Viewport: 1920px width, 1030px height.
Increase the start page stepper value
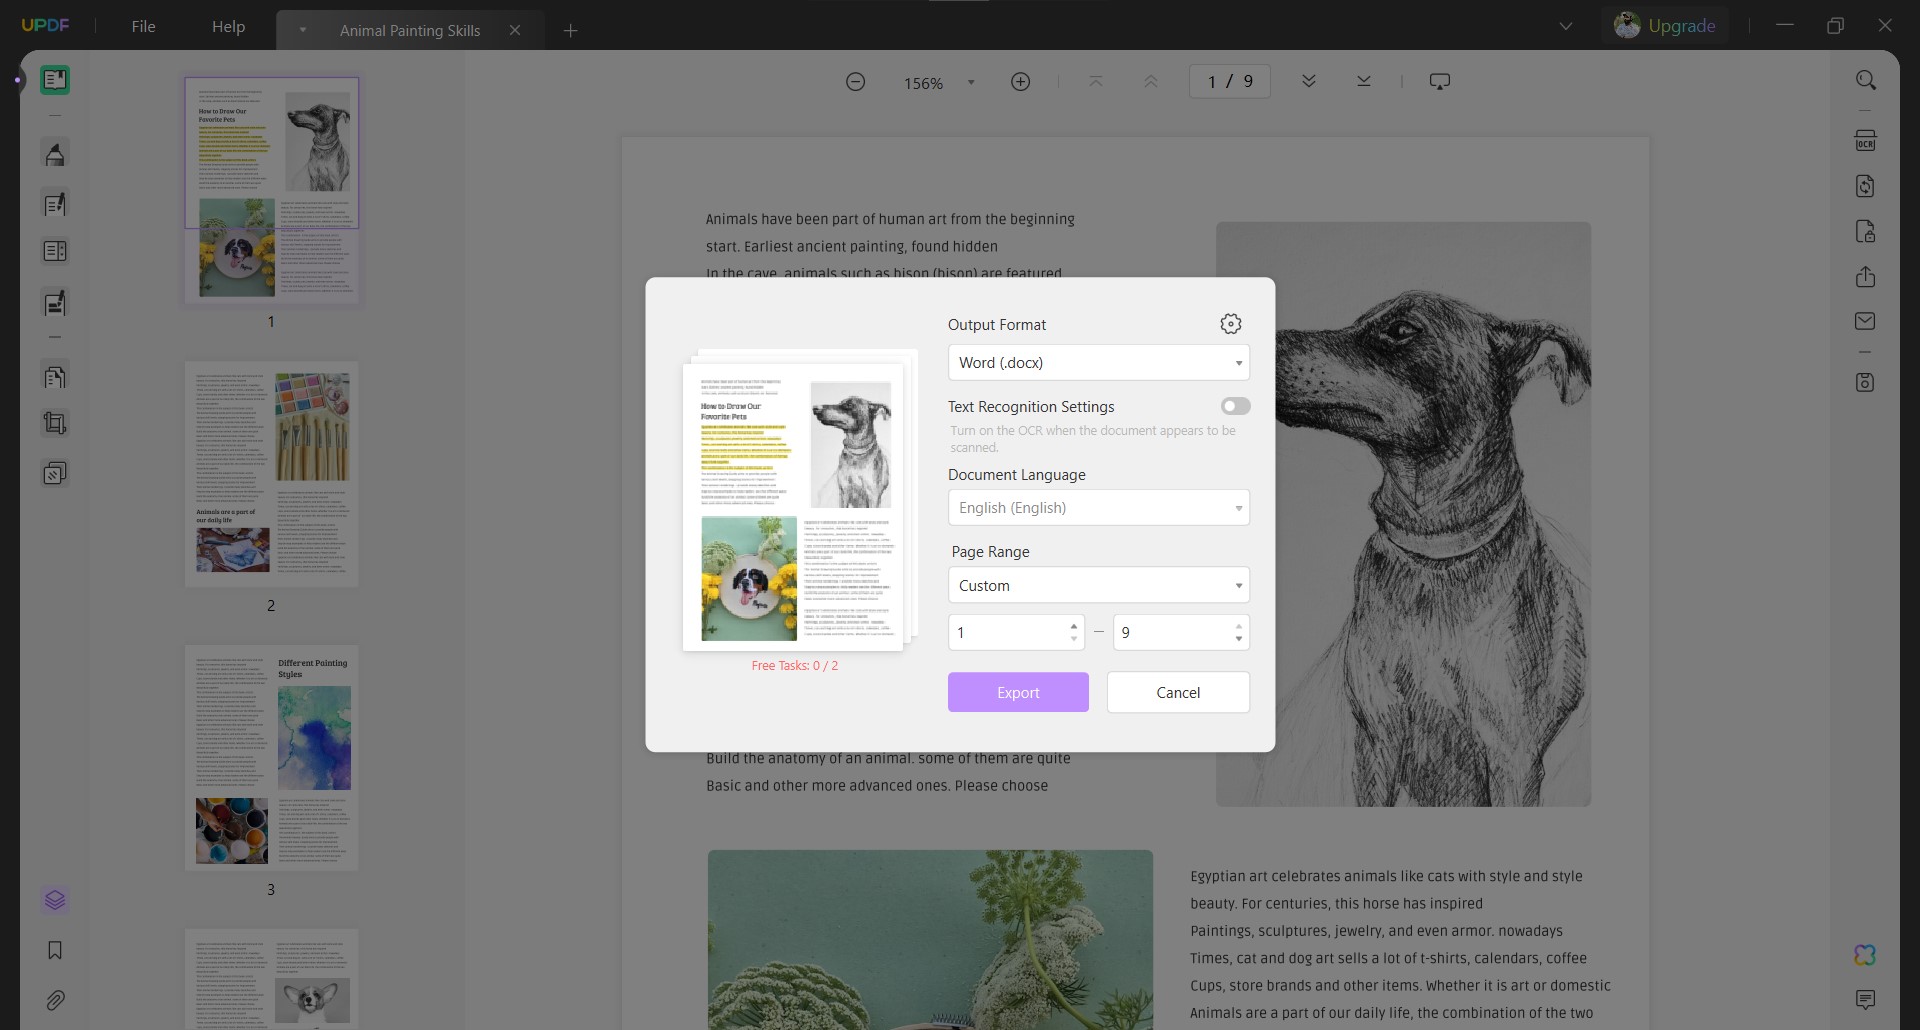click(1073, 626)
